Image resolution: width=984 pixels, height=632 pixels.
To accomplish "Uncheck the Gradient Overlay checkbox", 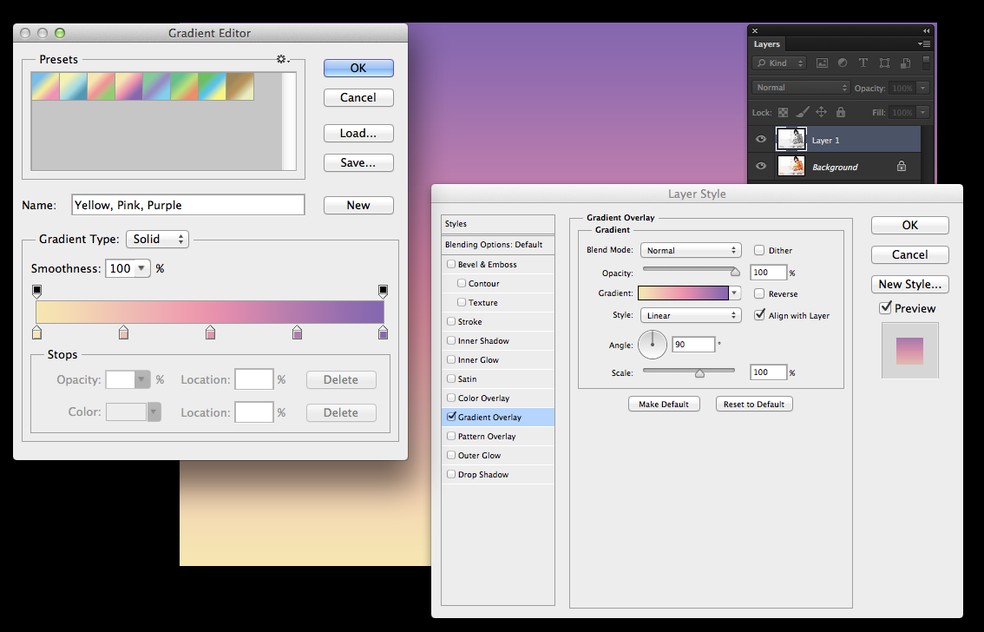I will tap(451, 416).
